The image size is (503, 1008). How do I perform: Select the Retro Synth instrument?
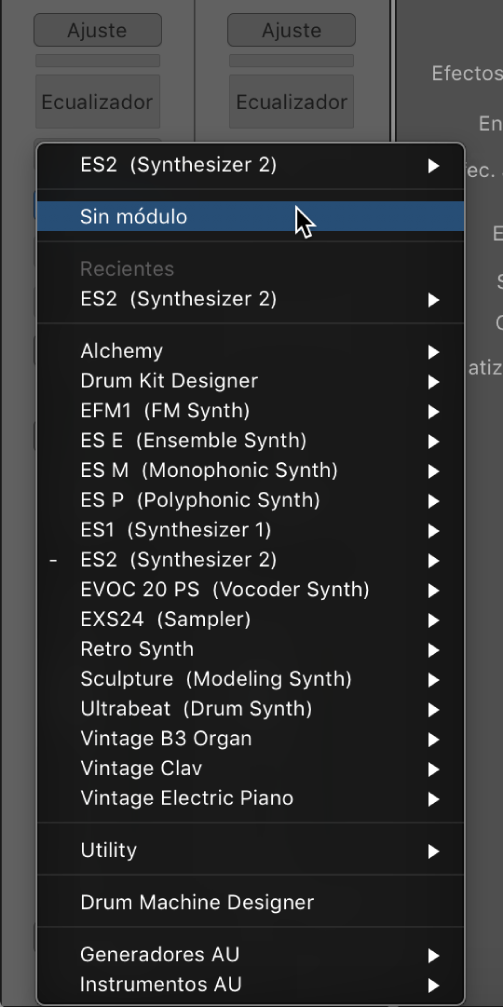click(x=250, y=649)
